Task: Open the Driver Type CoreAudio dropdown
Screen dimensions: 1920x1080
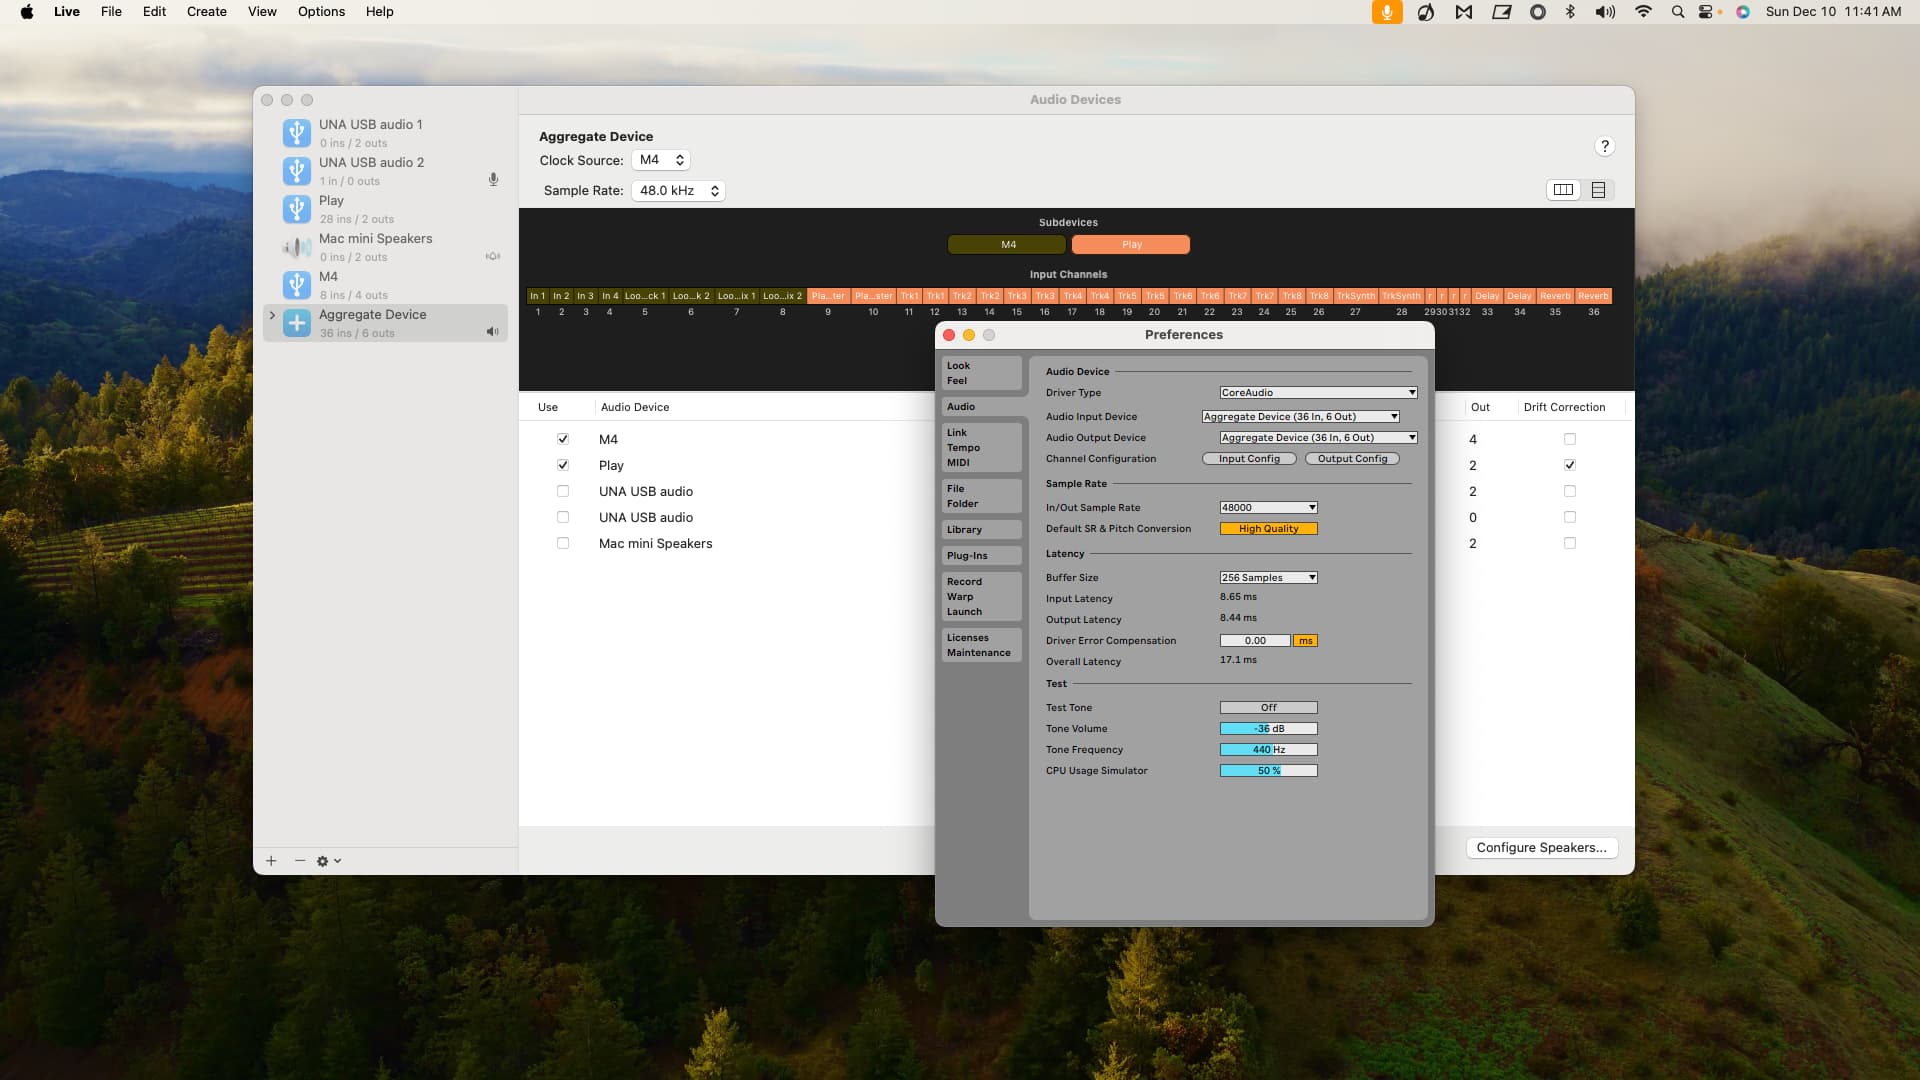Action: point(1318,393)
